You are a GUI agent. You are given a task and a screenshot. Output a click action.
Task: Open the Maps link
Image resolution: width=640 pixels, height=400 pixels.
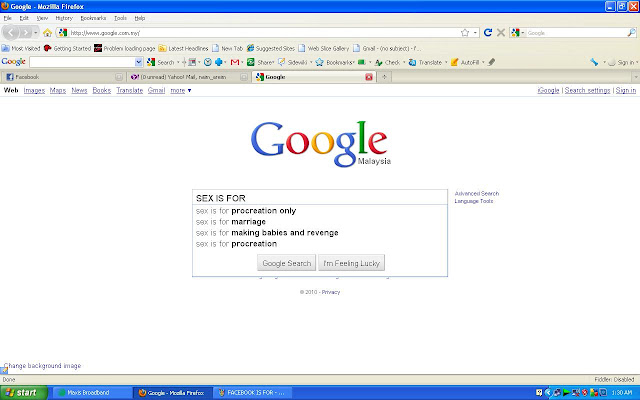58,90
